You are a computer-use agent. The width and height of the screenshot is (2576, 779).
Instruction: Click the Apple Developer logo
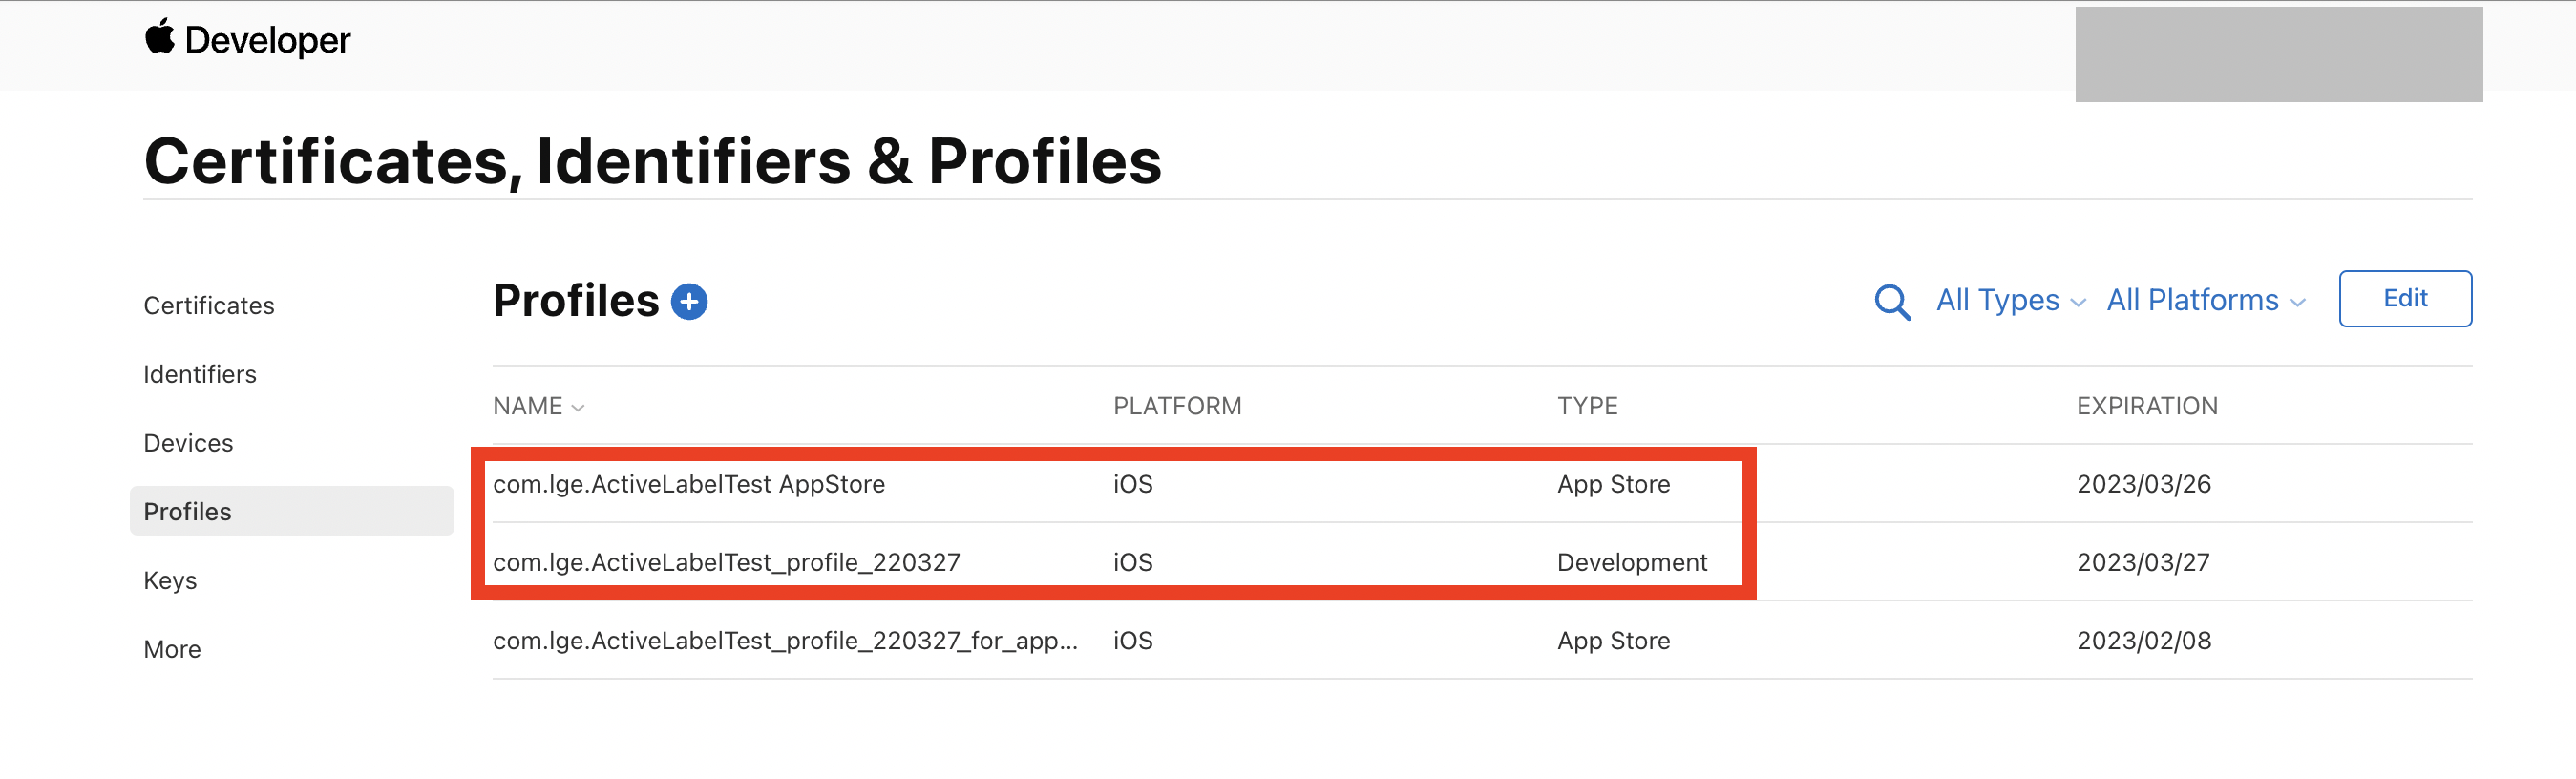tap(247, 40)
